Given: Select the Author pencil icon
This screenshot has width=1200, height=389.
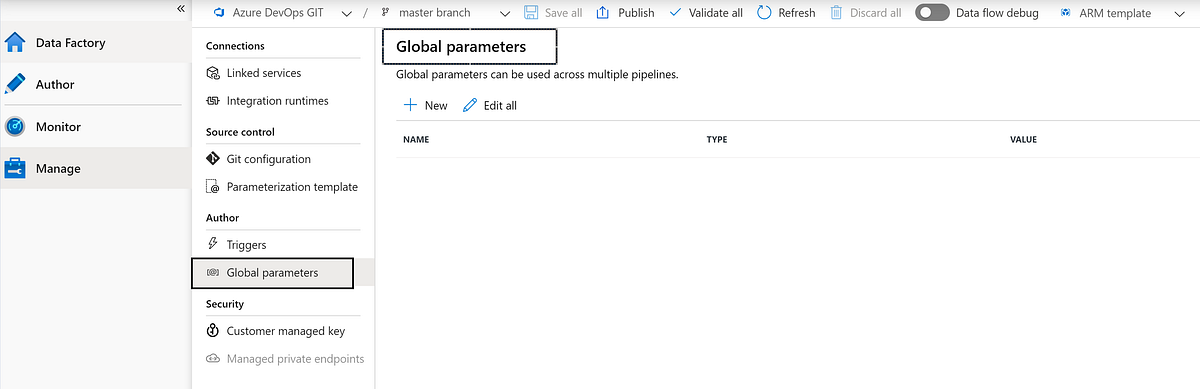Looking at the screenshot, I should pyautogui.click(x=15, y=85).
